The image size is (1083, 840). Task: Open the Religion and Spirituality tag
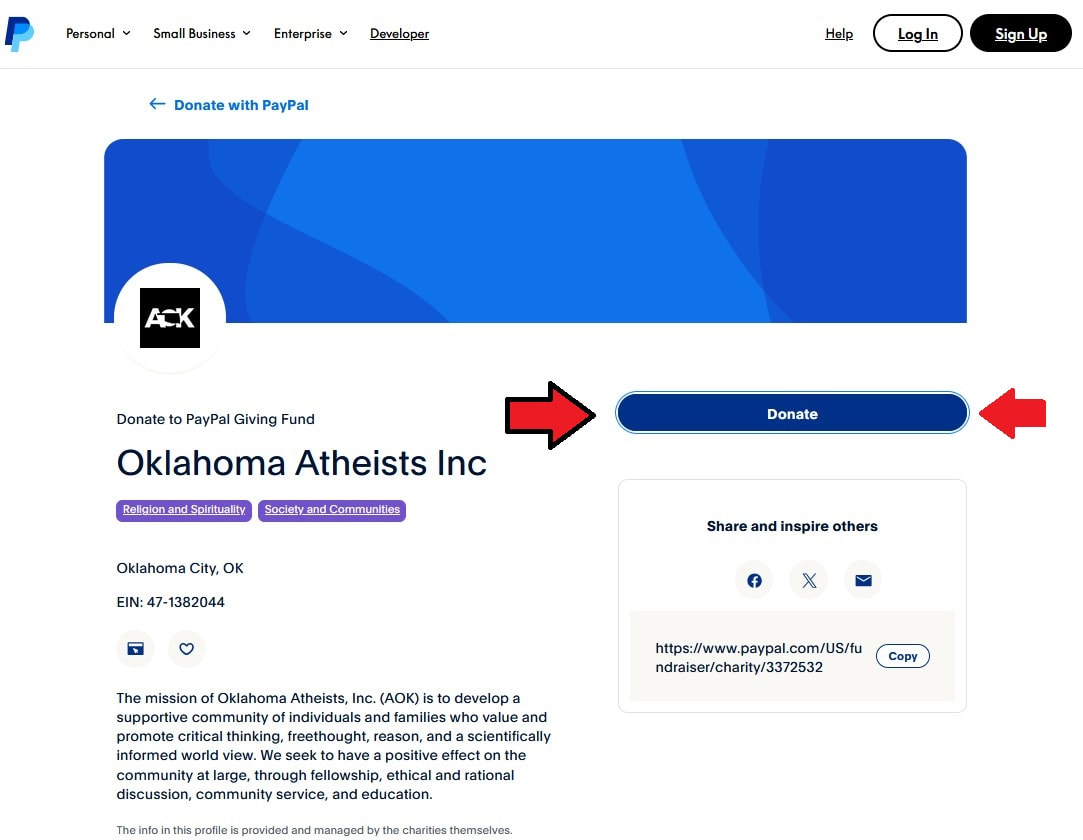[x=184, y=510]
